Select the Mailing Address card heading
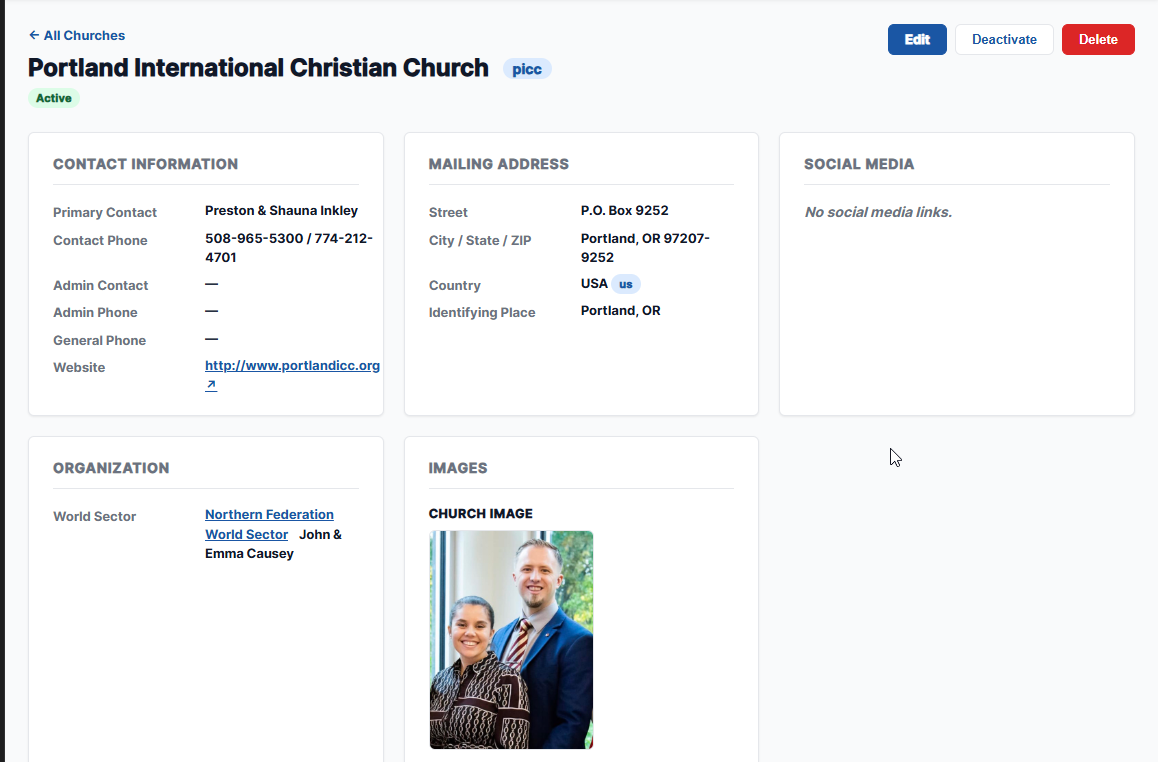The image size is (1158, 762). point(498,164)
